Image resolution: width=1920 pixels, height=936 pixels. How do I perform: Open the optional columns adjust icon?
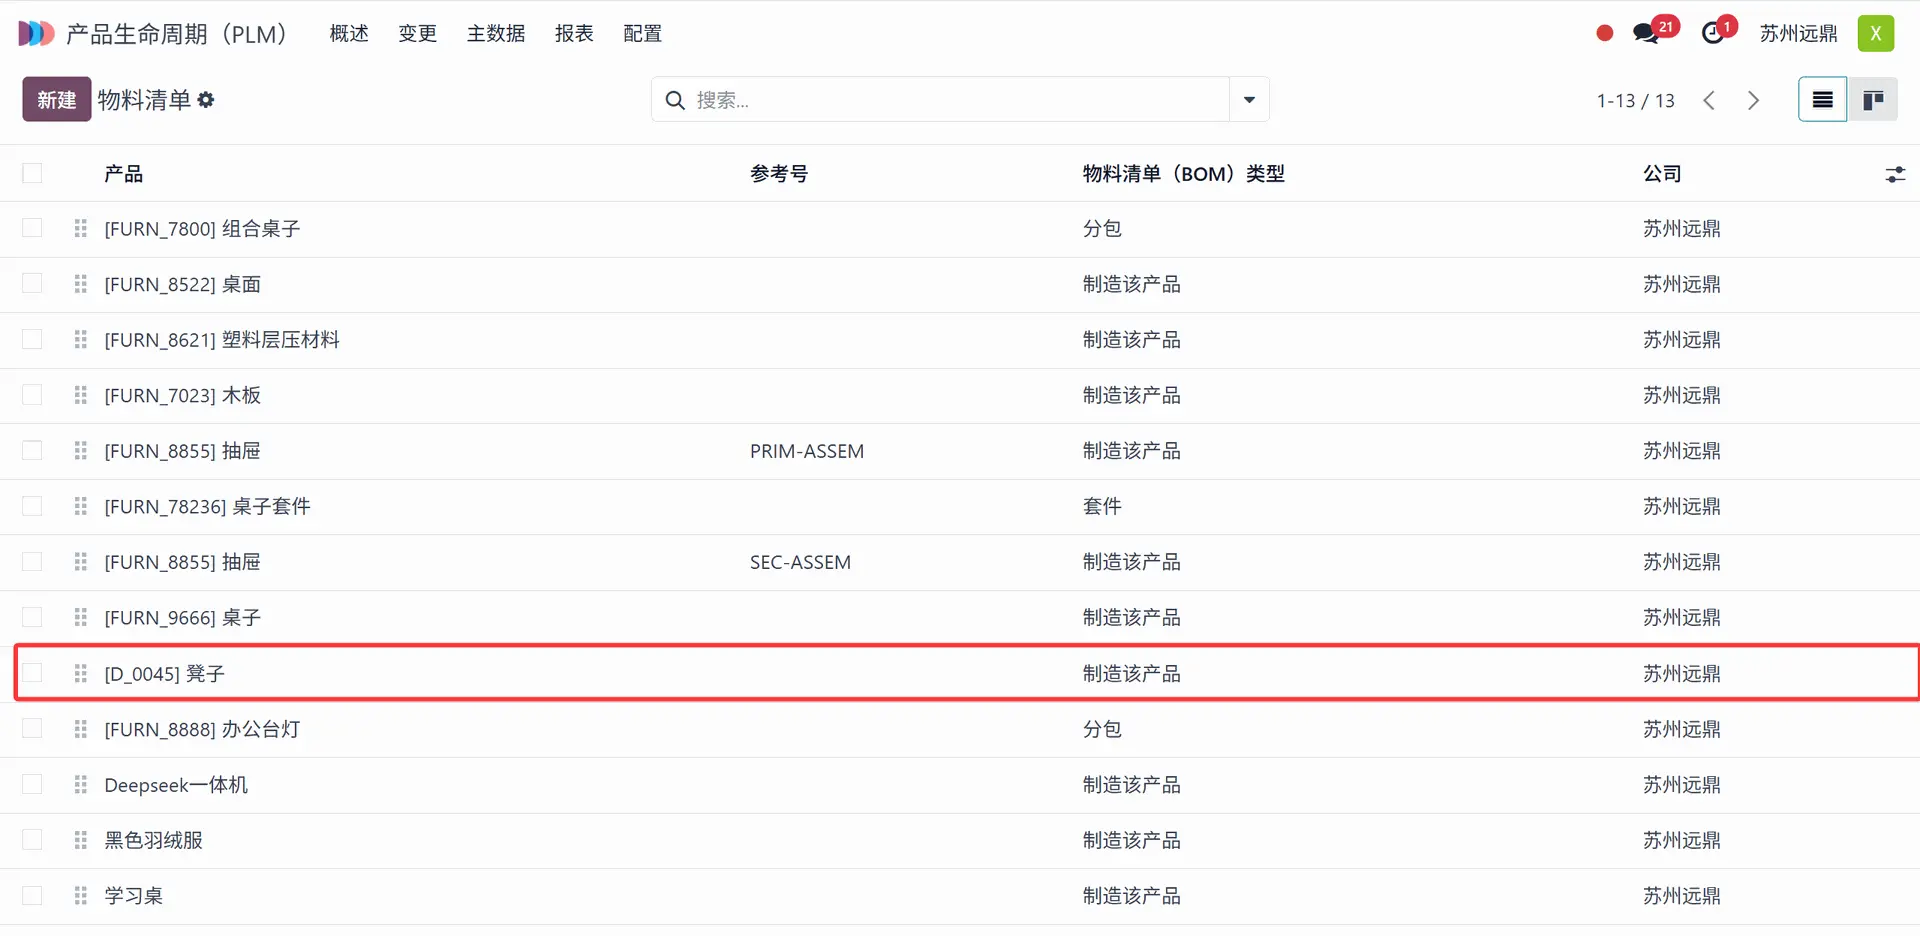[x=1895, y=175]
